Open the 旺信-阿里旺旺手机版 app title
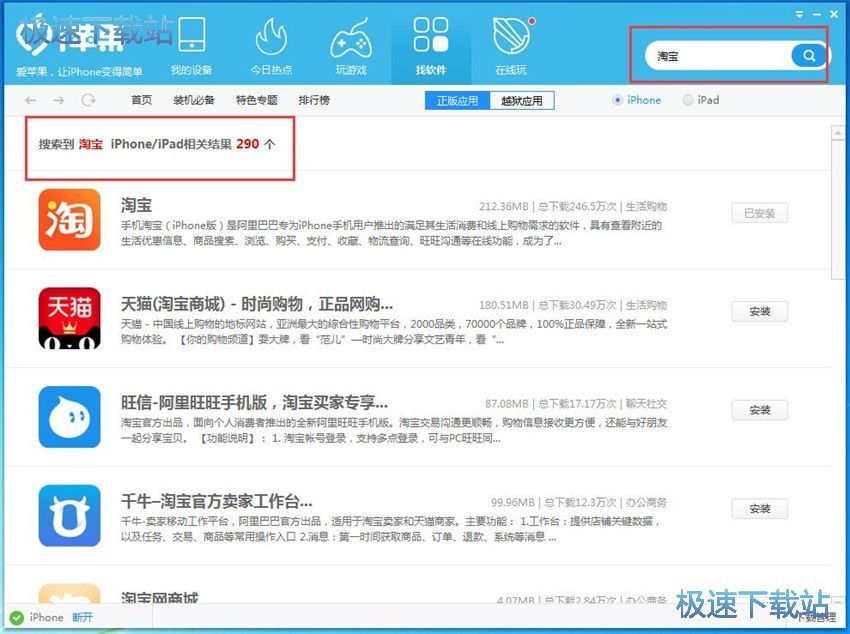 pyautogui.click(x=254, y=403)
